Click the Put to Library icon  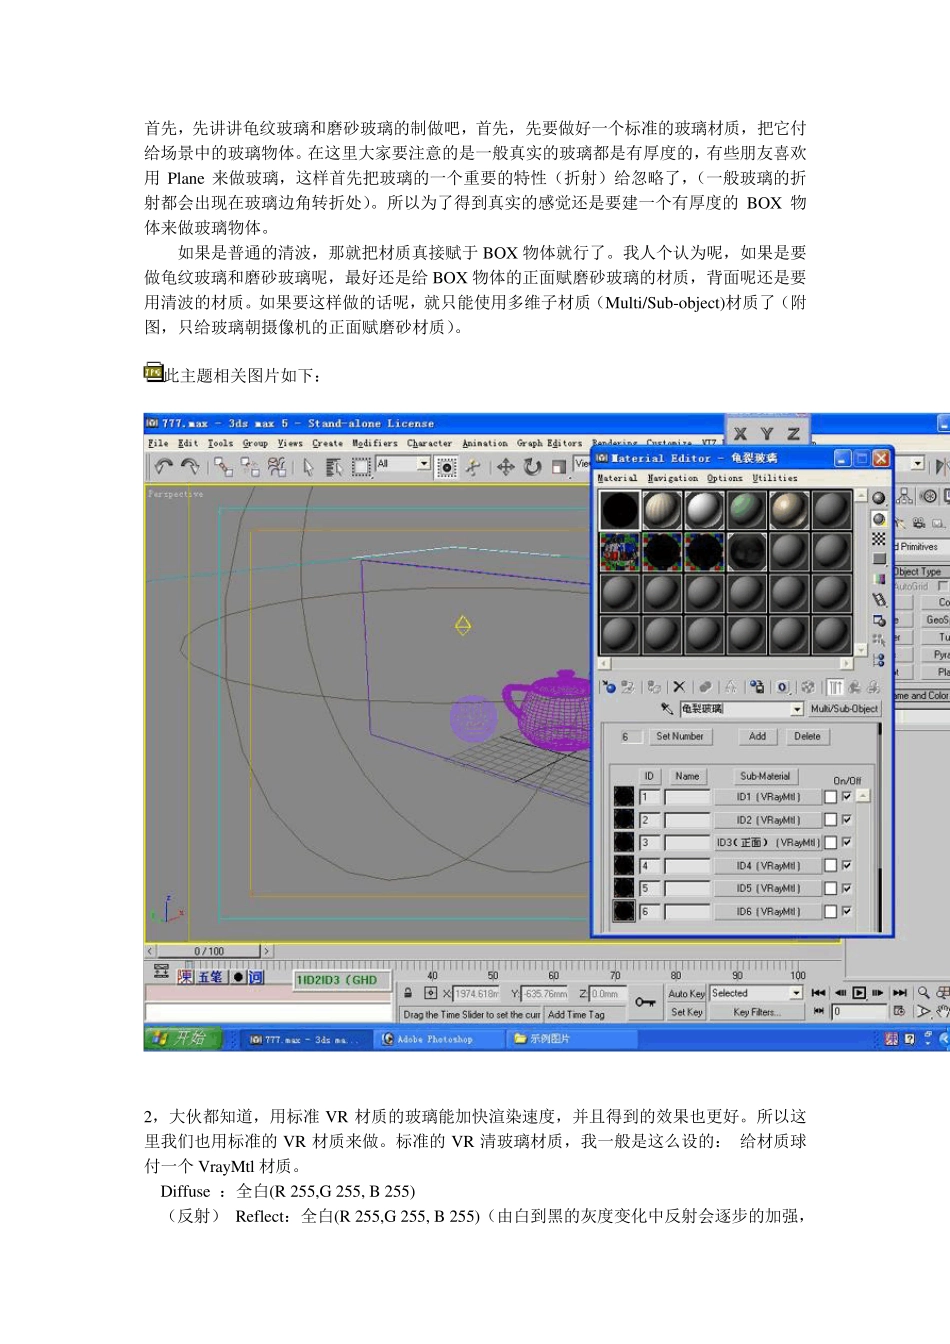pos(757,687)
